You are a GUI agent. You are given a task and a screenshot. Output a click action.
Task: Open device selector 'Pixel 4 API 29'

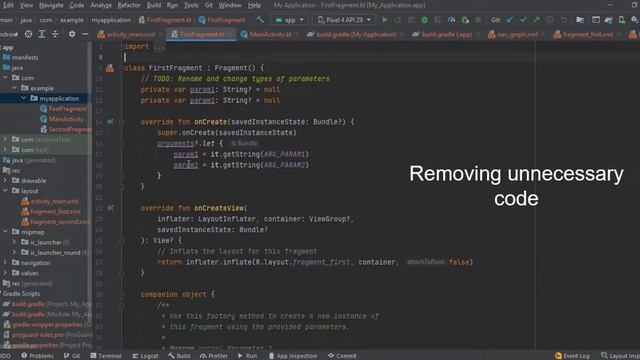344,20
